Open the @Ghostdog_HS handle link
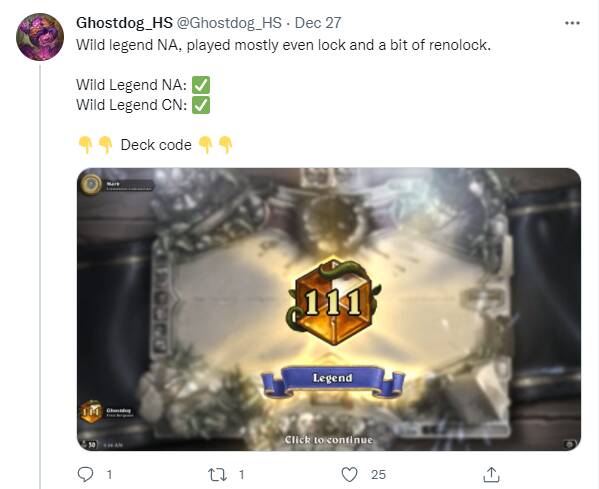 coord(228,23)
